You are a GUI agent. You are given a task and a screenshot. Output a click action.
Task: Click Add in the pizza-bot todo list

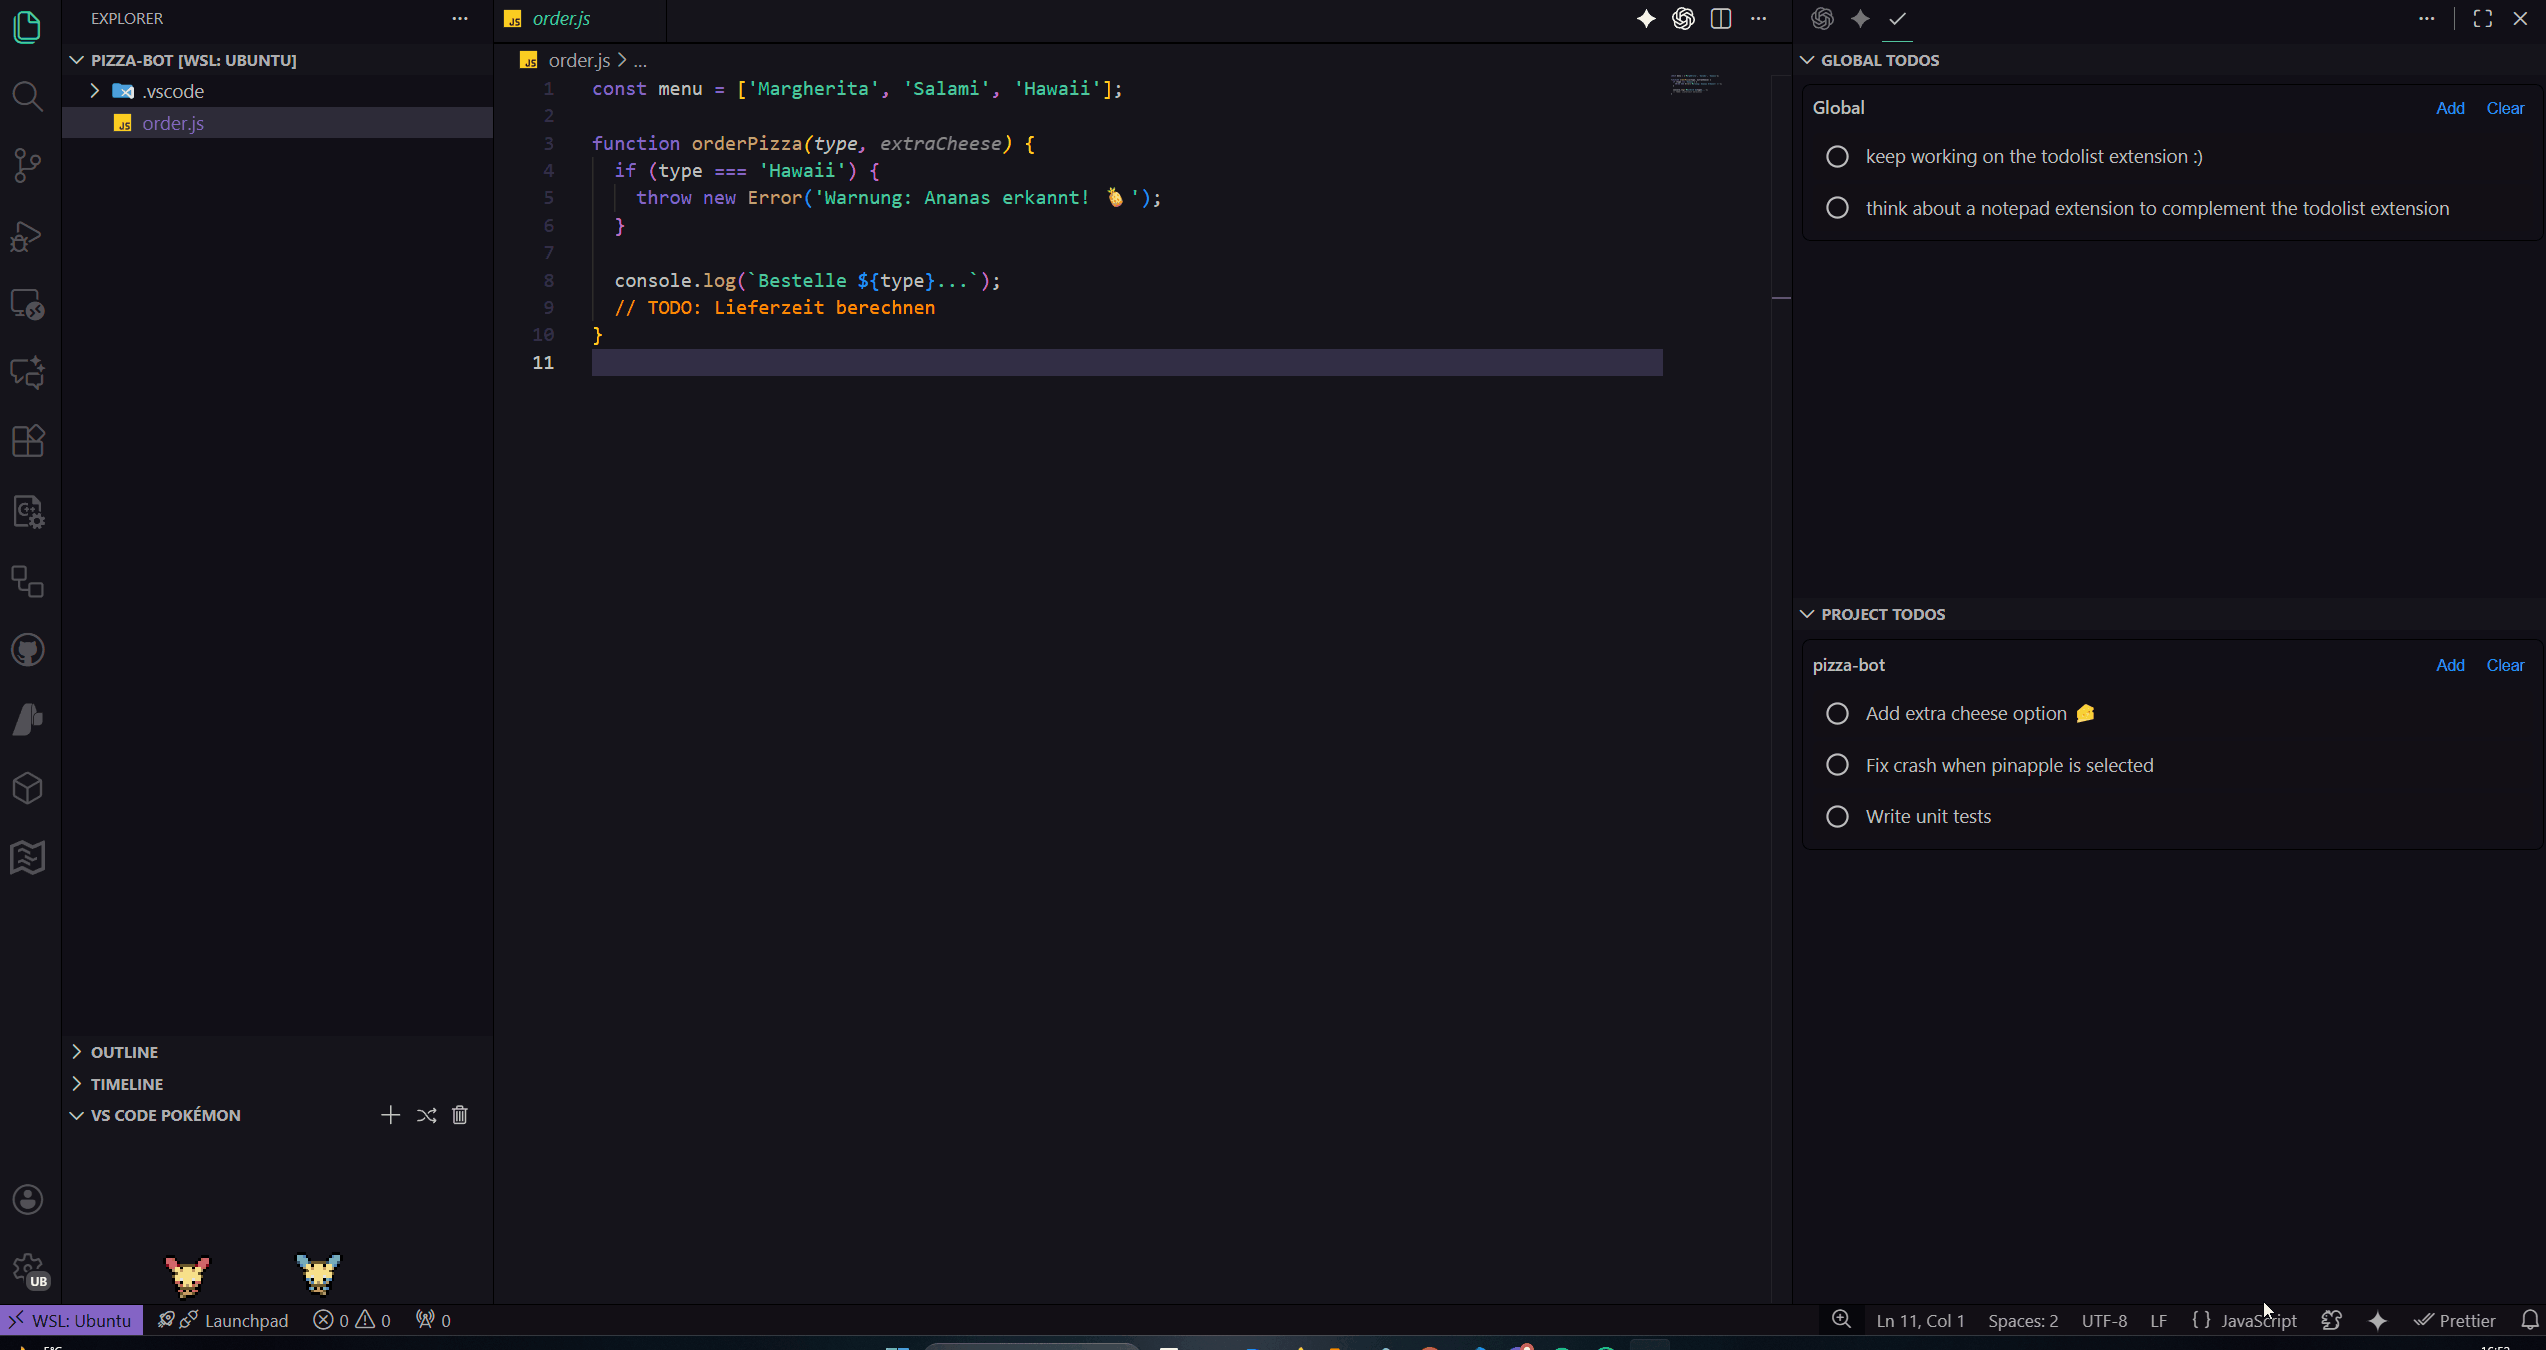pos(2449,665)
